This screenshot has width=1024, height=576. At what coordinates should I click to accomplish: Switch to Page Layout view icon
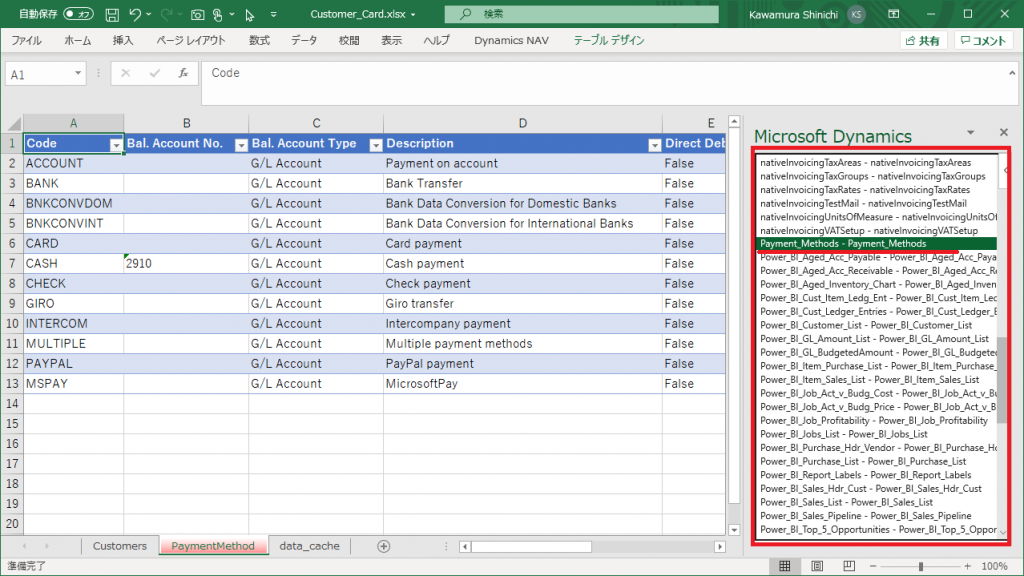(x=817, y=566)
